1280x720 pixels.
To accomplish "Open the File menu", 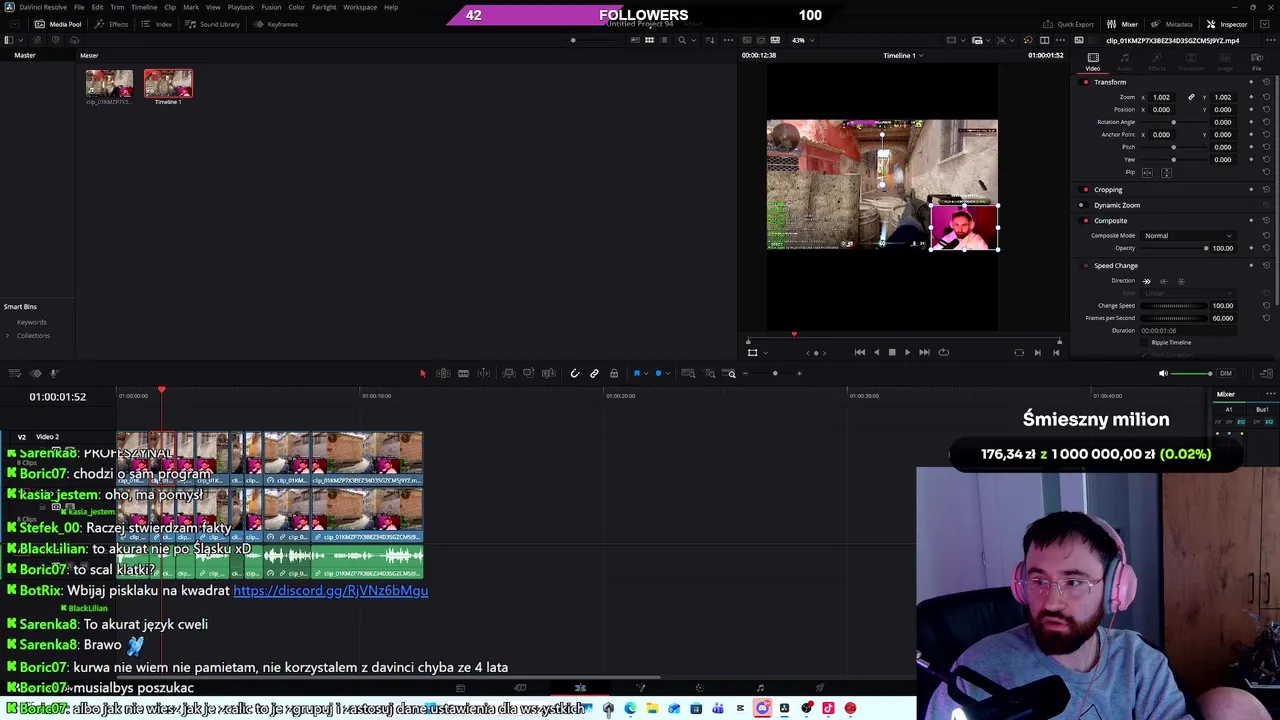I will 79,7.
